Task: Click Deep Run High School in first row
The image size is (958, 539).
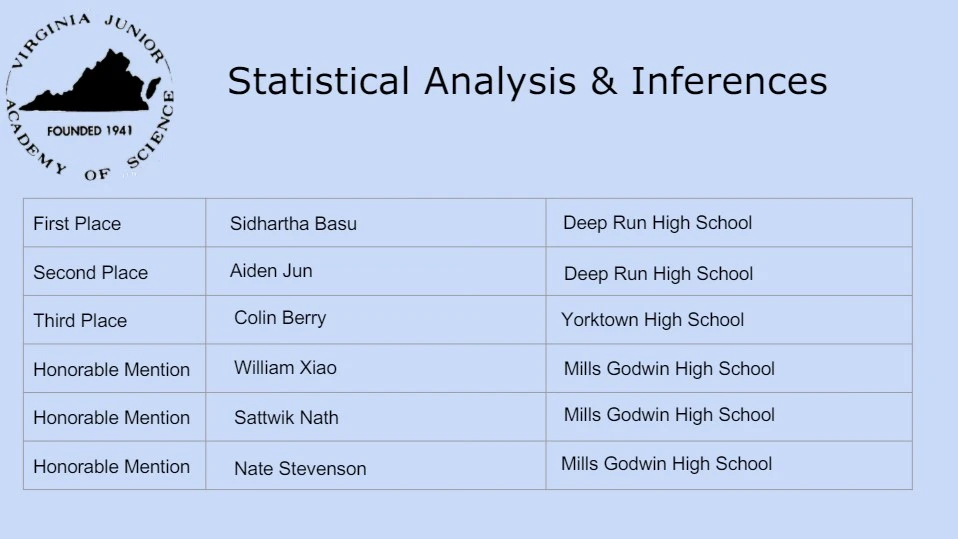Action: (657, 224)
